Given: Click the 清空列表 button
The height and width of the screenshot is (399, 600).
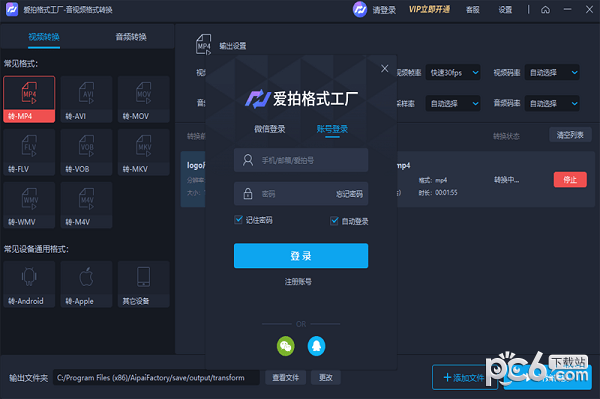Looking at the screenshot, I should click(x=570, y=135).
